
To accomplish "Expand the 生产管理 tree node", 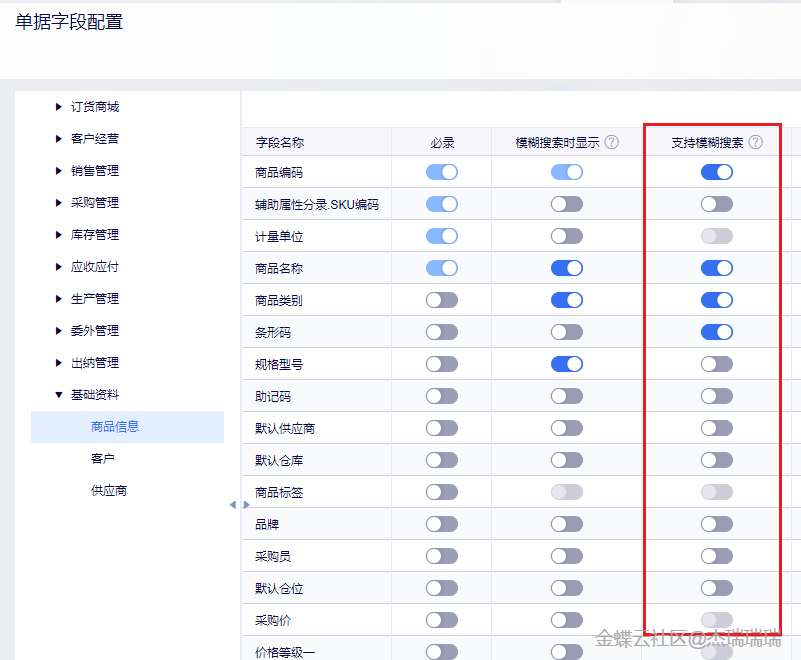I will point(58,299).
